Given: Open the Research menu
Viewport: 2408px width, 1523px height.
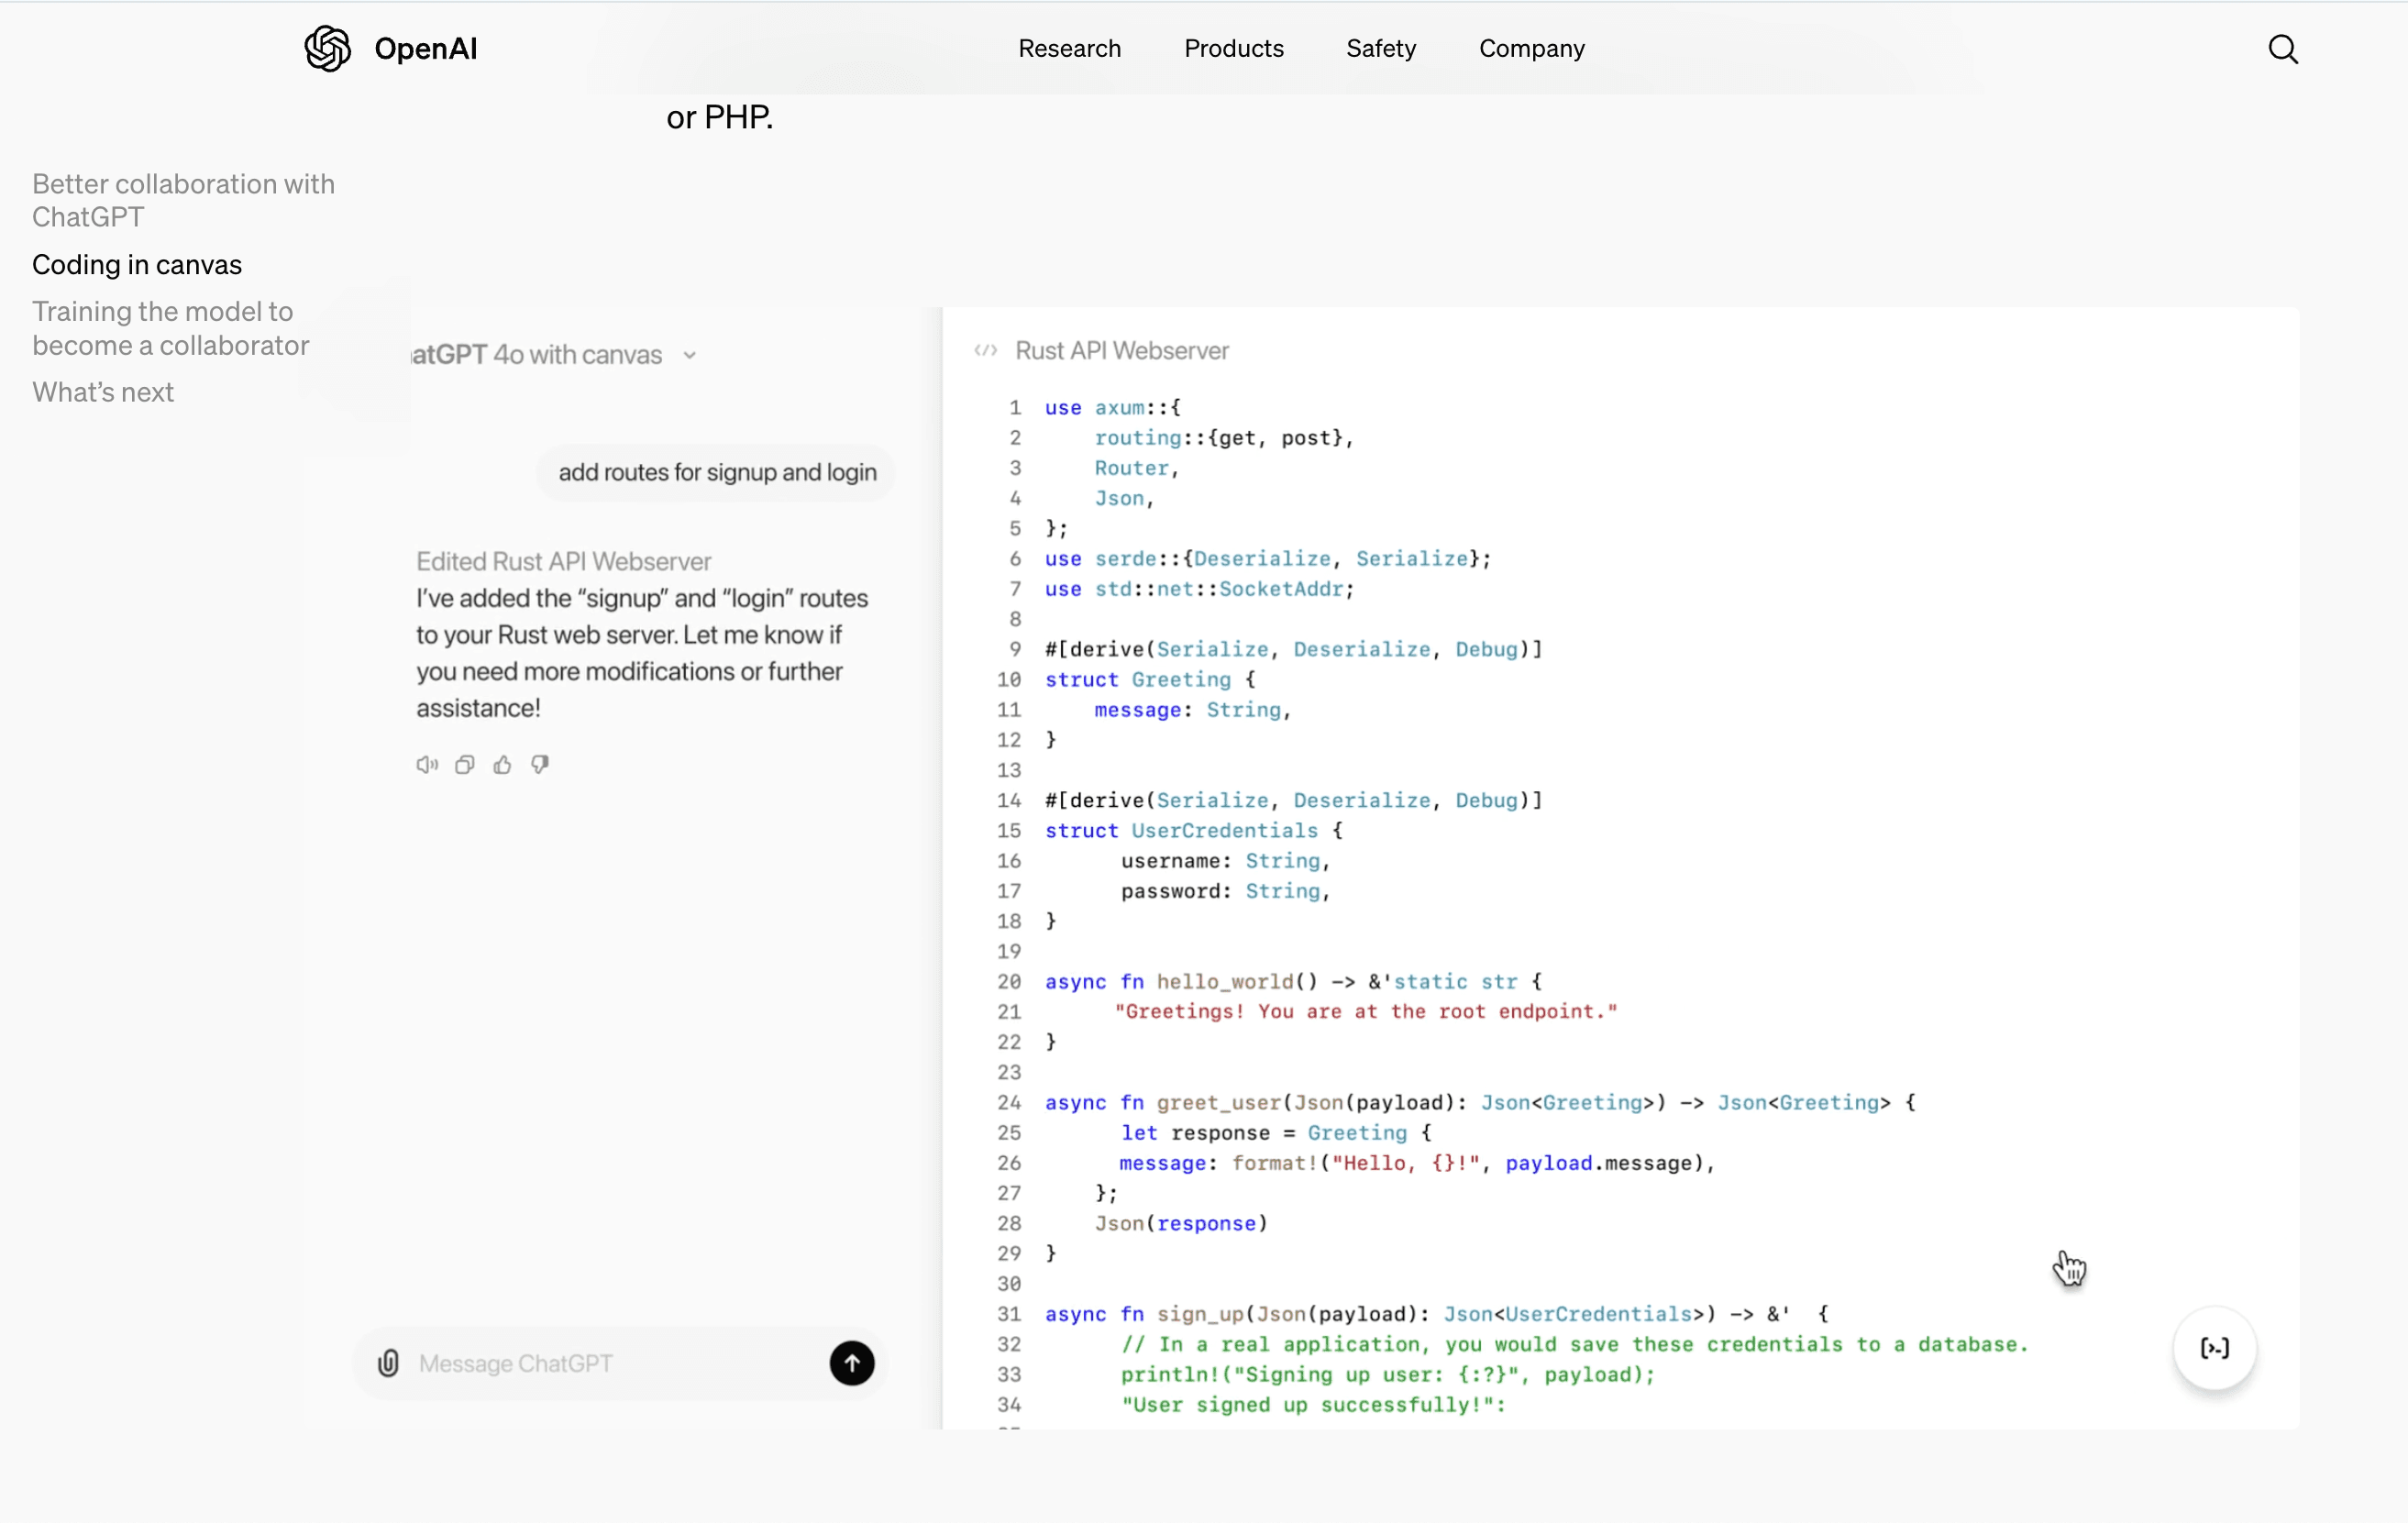Looking at the screenshot, I should pyautogui.click(x=1069, y=49).
